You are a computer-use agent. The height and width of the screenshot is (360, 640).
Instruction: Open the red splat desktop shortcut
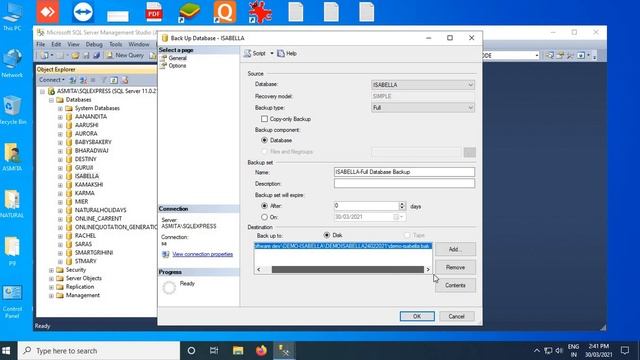(260, 11)
